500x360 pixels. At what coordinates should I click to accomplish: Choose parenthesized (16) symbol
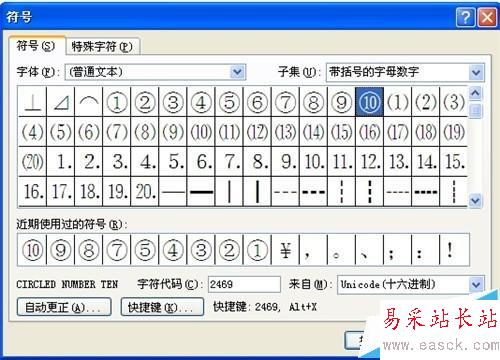(369, 132)
